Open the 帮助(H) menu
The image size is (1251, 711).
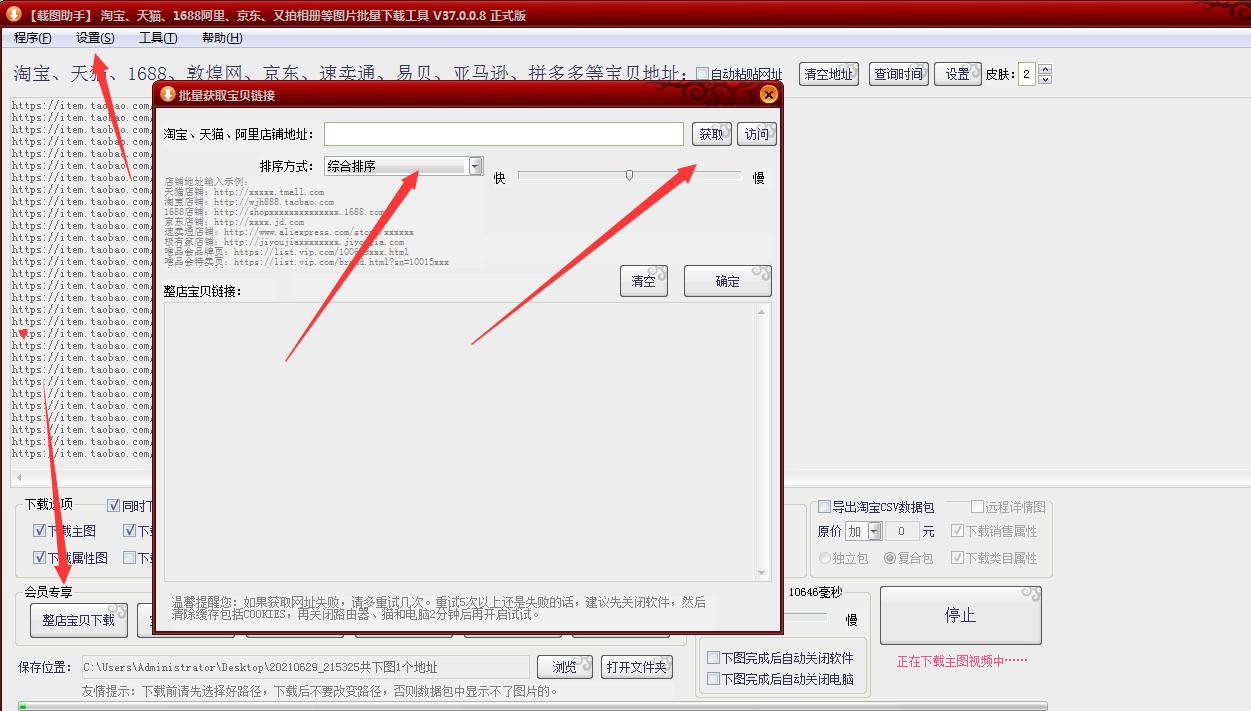pyautogui.click(x=222, y=38)
